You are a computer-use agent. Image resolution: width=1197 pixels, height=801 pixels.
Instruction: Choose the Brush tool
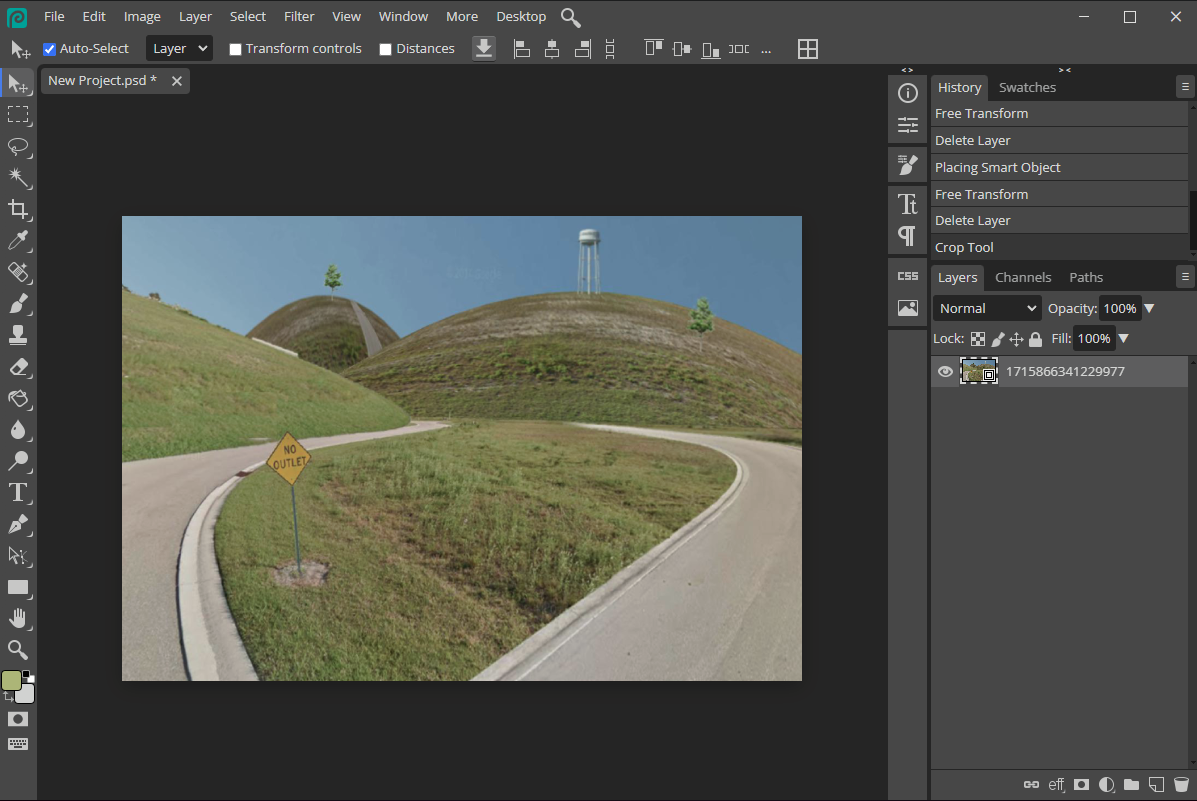18,304
